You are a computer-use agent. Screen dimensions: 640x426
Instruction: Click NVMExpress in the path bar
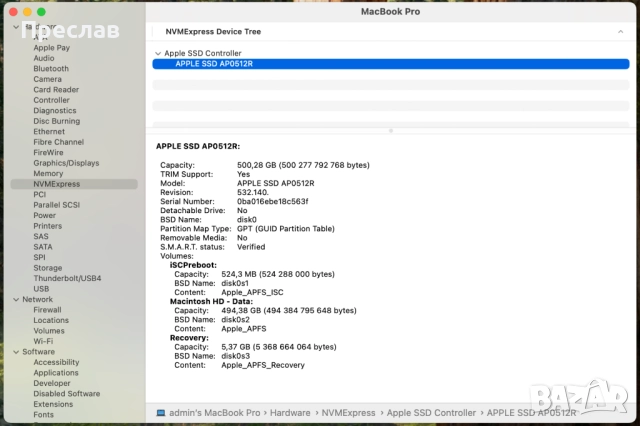tap(348, 413)
